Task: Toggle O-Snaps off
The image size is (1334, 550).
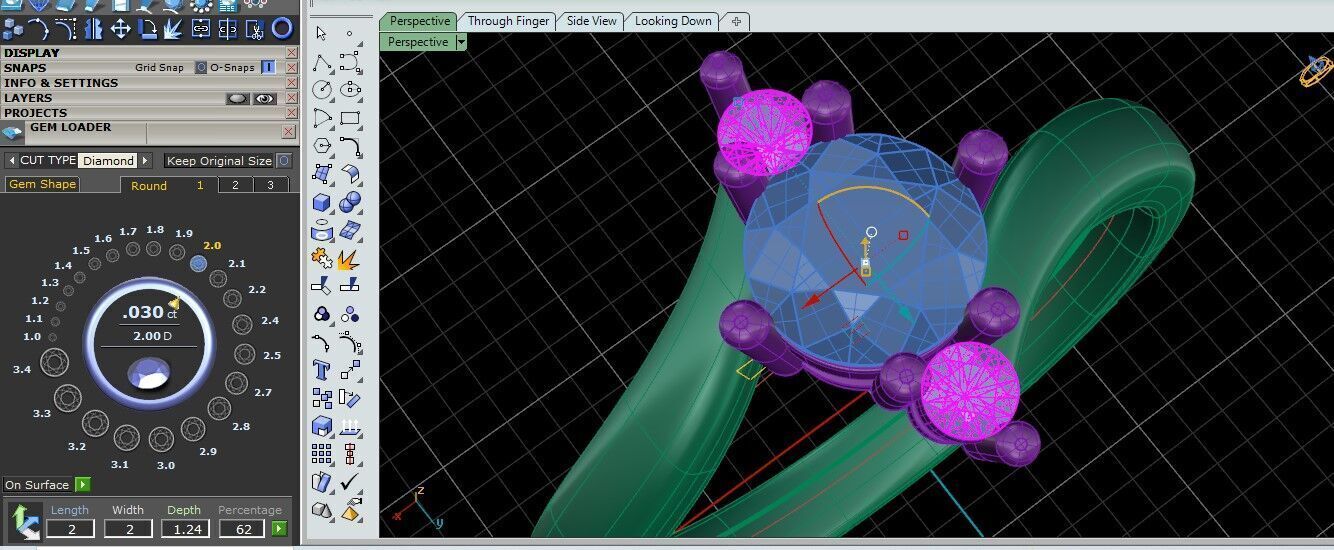Action: 268,67
